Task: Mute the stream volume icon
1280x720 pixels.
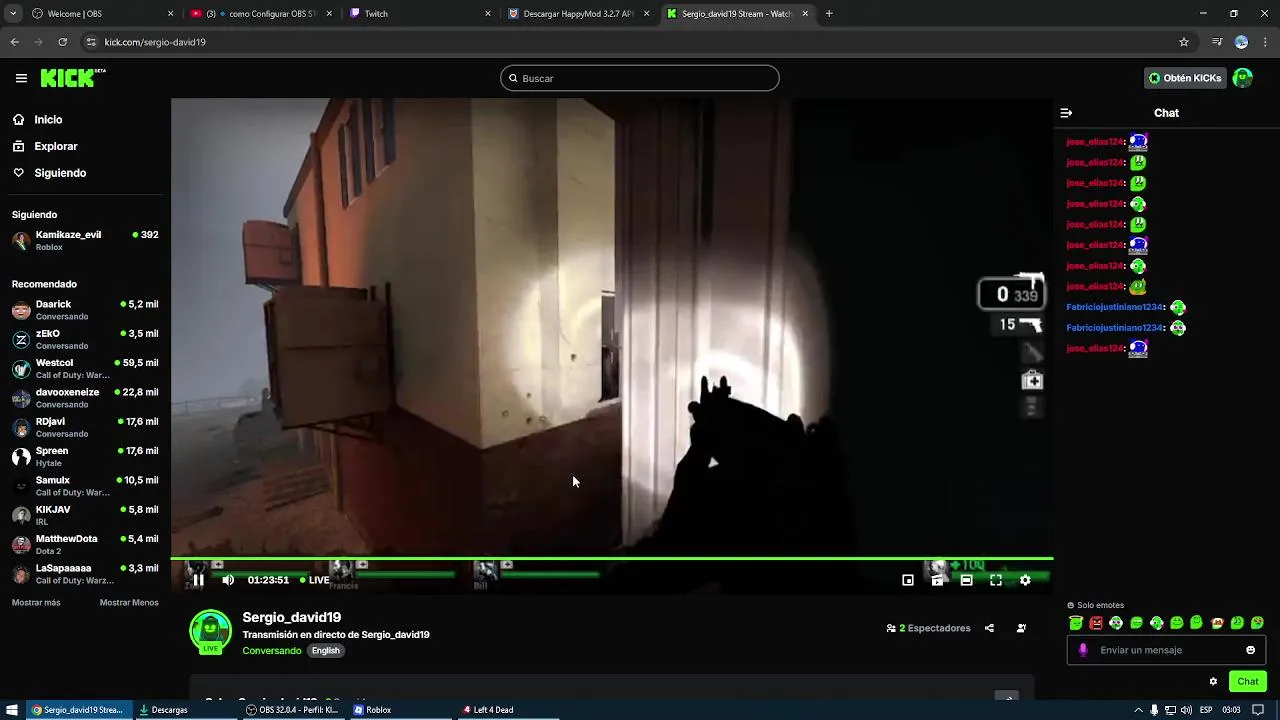Action: pyautogui.click(x=228, y=580)
